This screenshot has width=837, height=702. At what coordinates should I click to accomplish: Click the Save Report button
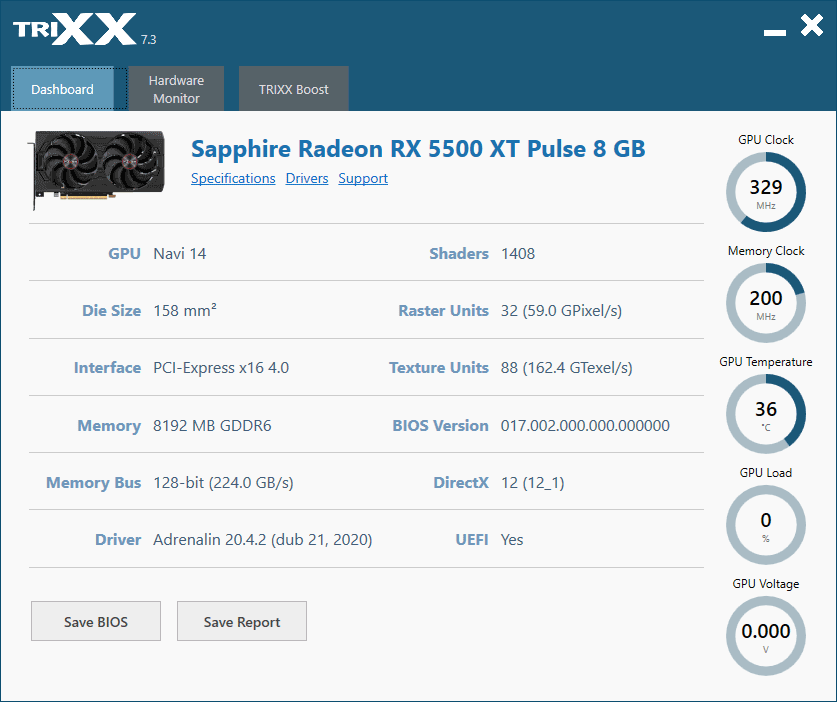tap(242, 621)
